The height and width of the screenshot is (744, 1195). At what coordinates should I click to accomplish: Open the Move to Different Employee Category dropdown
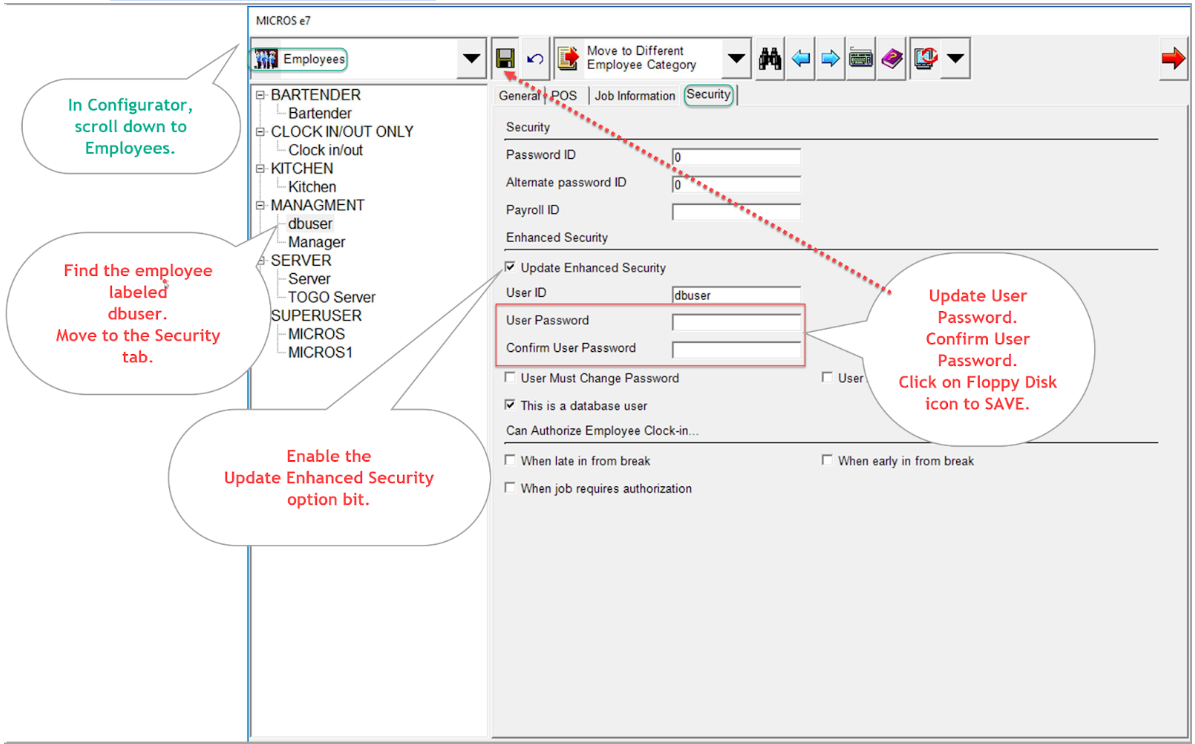point(736,58)
